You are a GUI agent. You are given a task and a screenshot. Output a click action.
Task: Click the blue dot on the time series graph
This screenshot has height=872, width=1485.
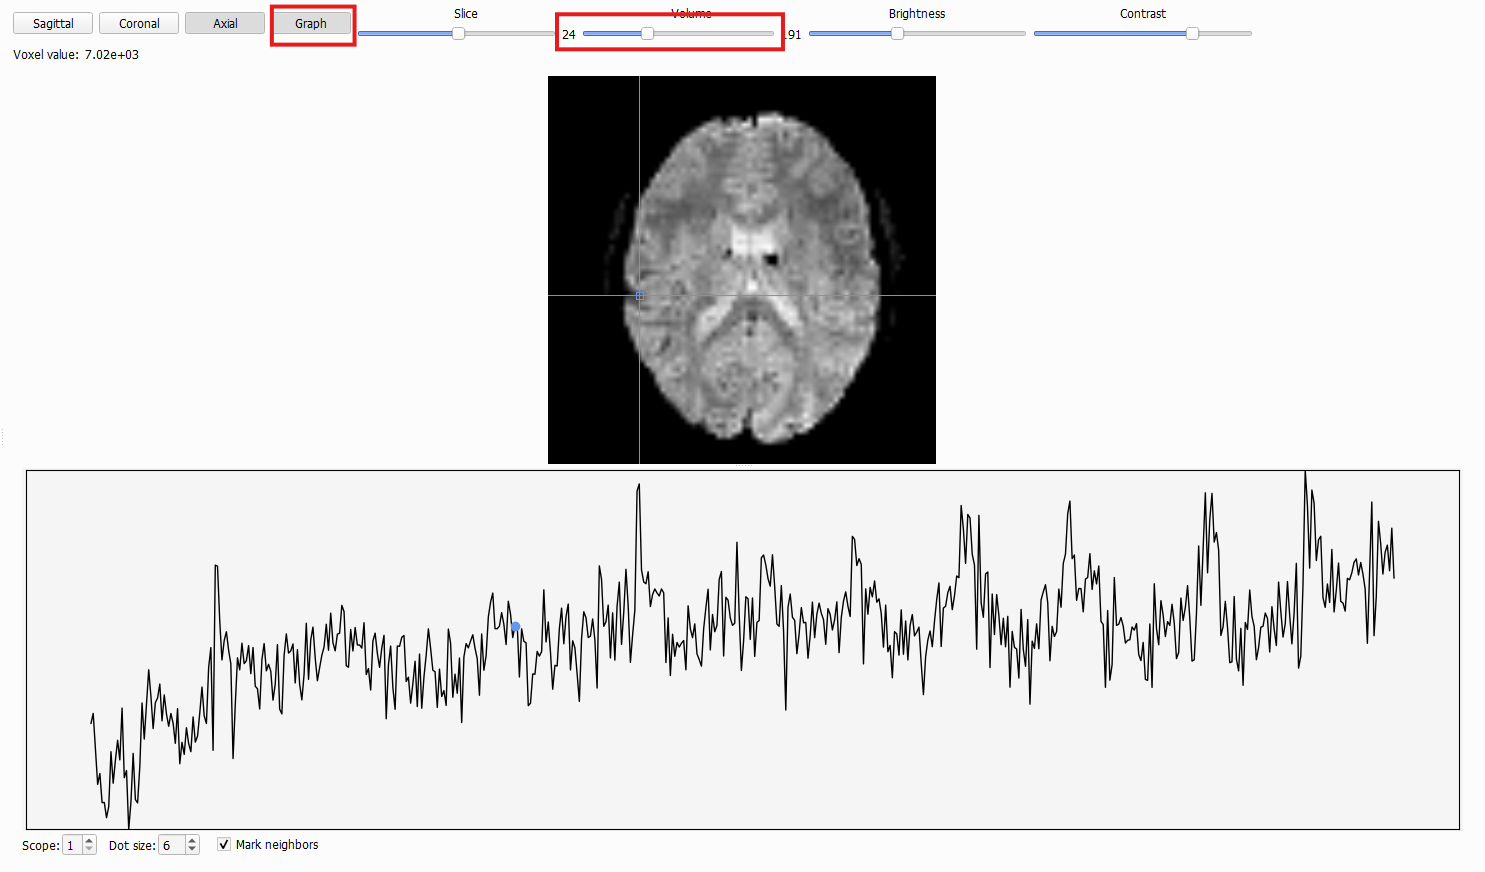coord(515,627)
